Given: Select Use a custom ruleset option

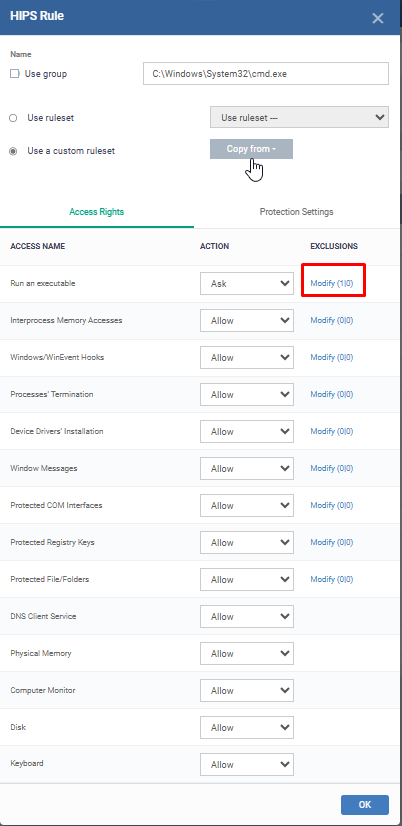Looking at the screenshot, I should point(13,151).
